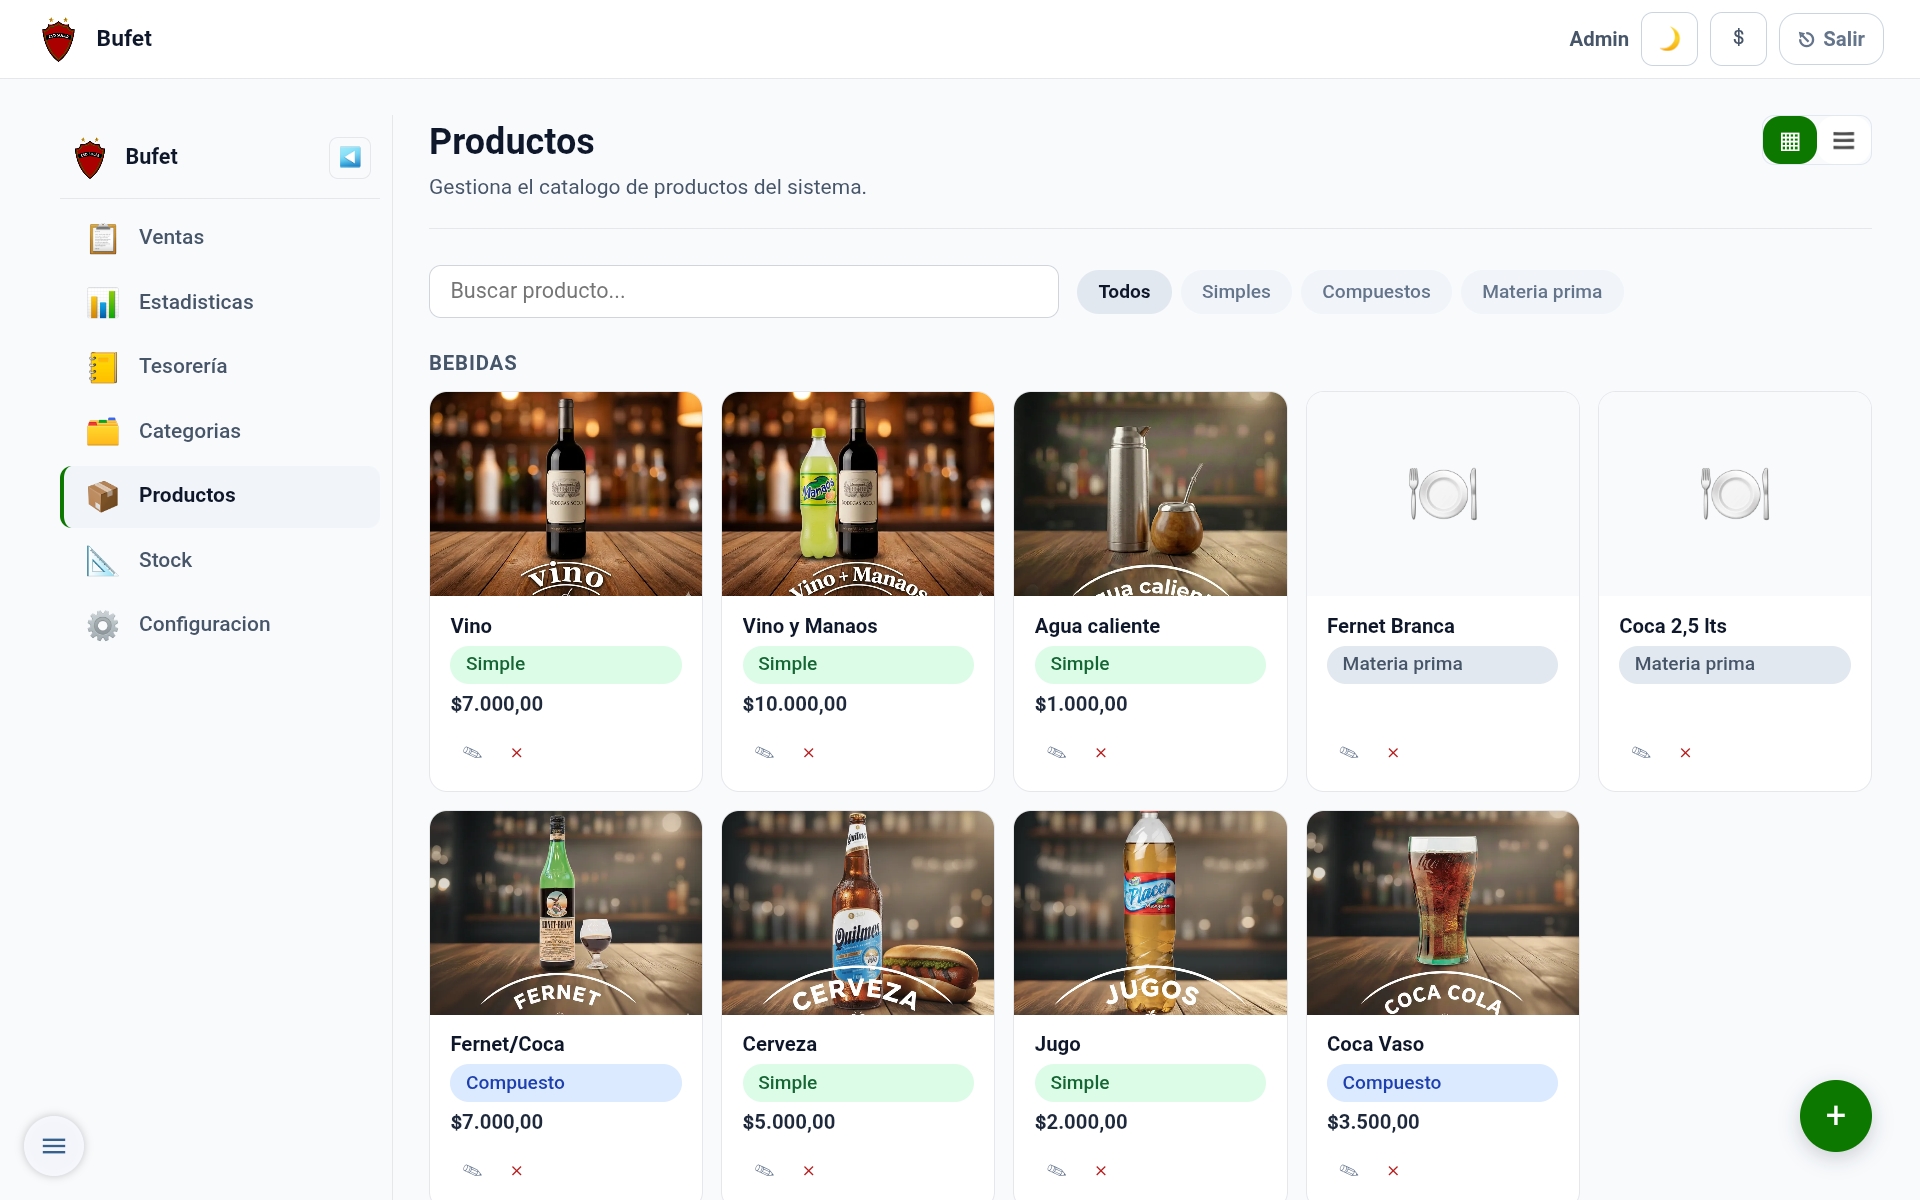
Task: Filter by Materia prima
Action: pyautogui.click(x=1542, y=292)
